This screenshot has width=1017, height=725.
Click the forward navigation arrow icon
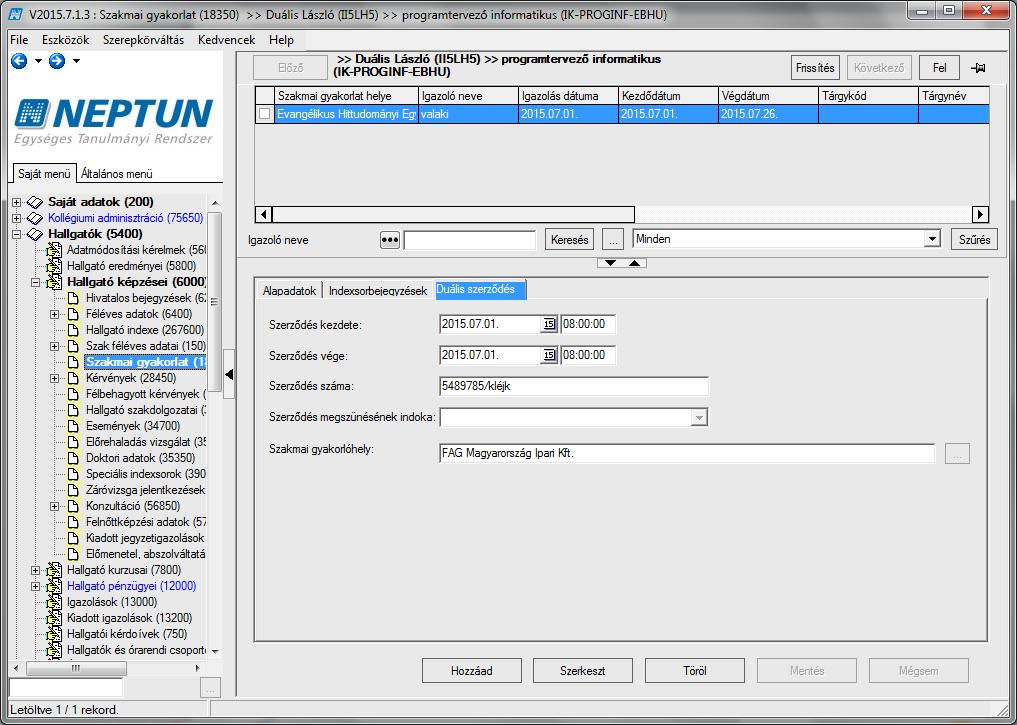[57, 61]
